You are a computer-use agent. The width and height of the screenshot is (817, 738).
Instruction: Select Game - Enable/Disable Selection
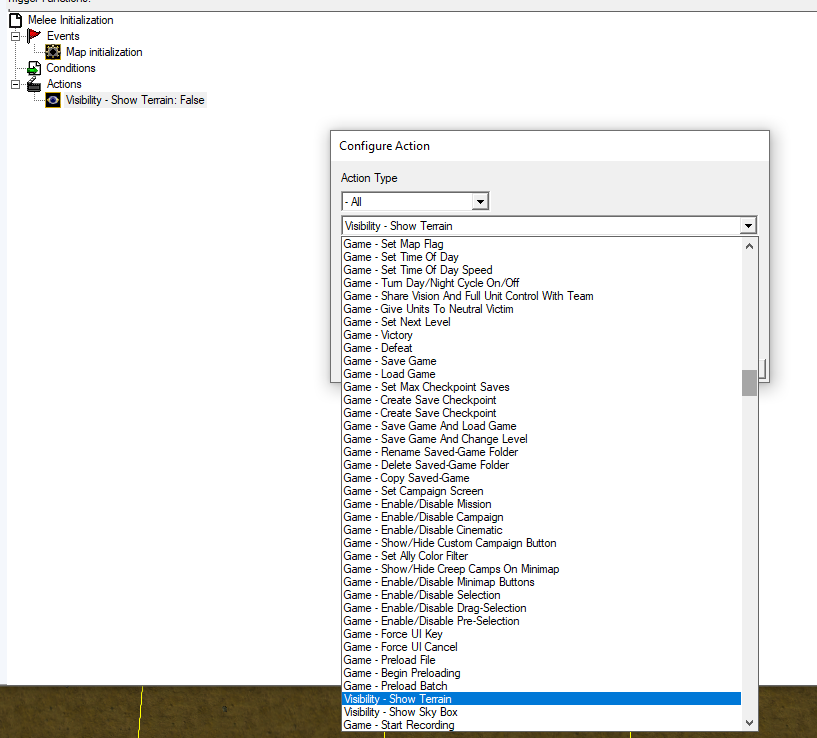(x=541, y=596)
